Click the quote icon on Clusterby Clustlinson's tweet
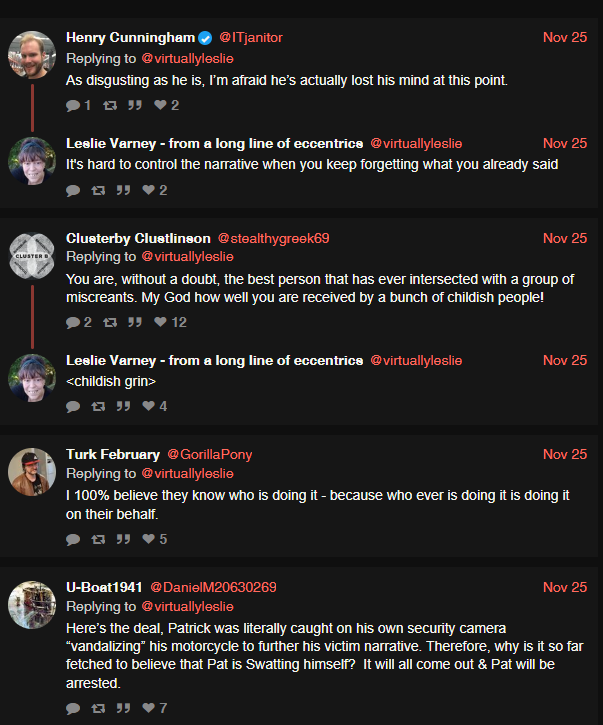 (135, 322)
